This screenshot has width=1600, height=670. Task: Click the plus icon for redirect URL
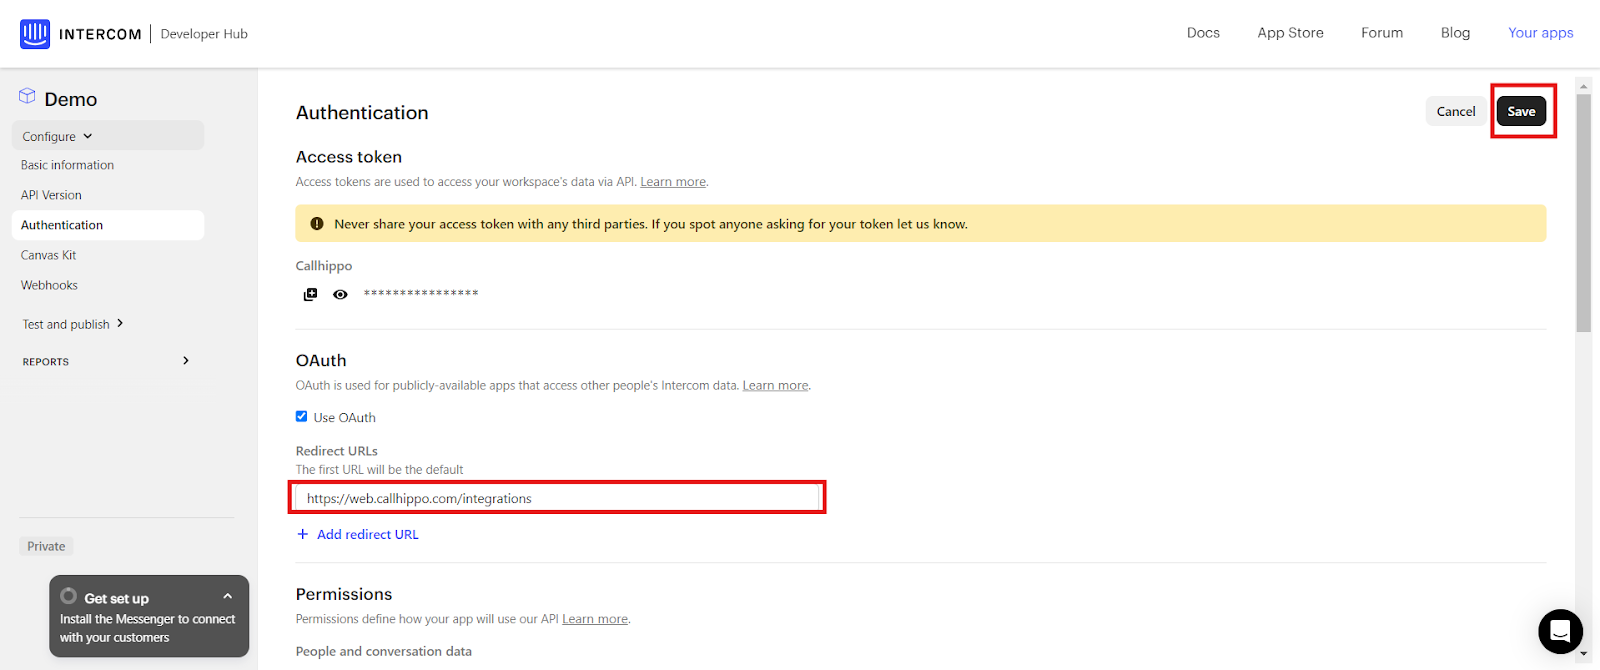[303, 534]
